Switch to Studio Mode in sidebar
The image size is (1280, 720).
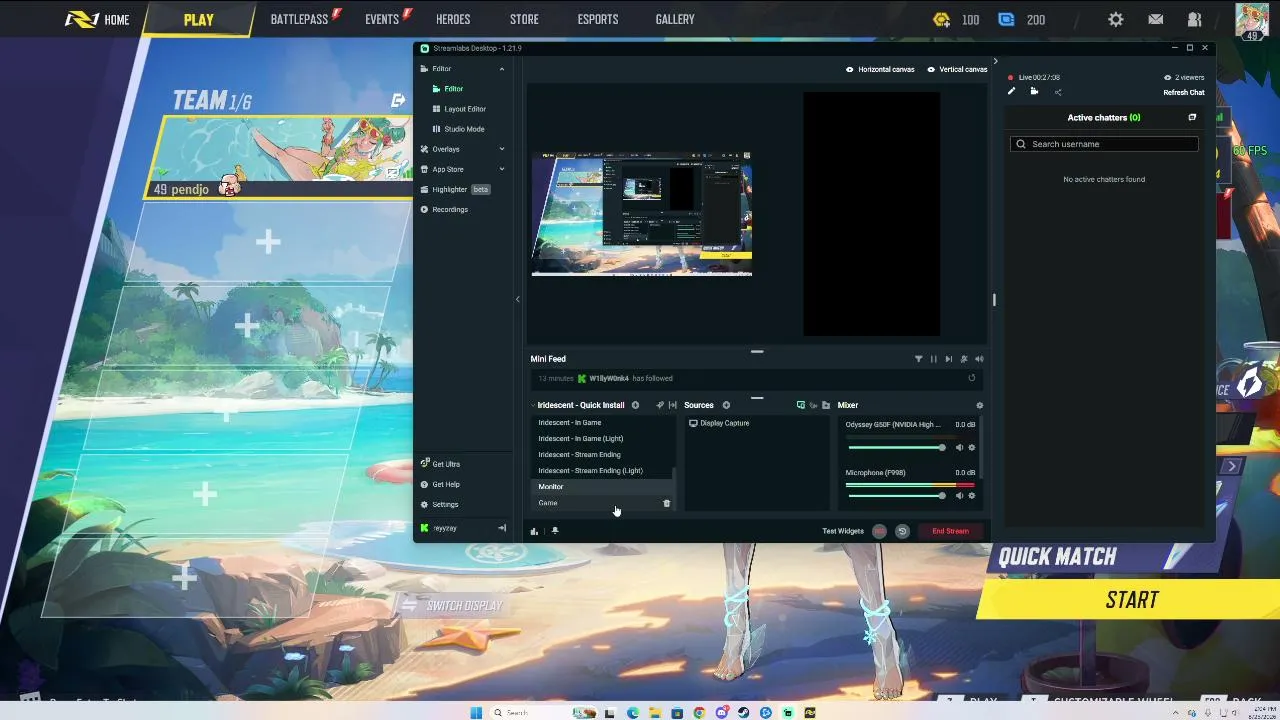pos(458,129)
